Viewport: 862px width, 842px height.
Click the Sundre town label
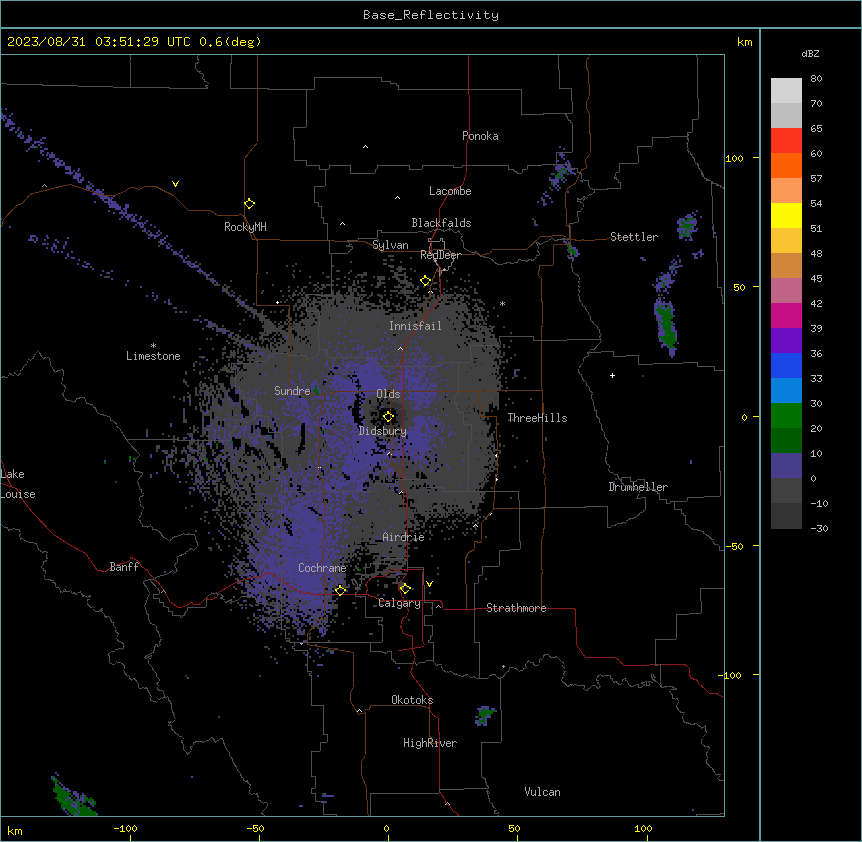[x=292, y=391]
